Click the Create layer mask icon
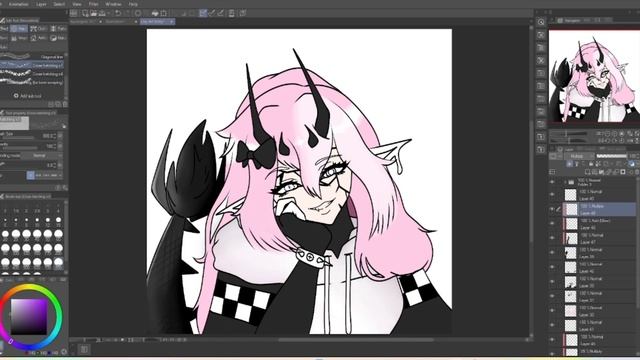The height and width of the screenshot is (360, 640). point(623,172)
